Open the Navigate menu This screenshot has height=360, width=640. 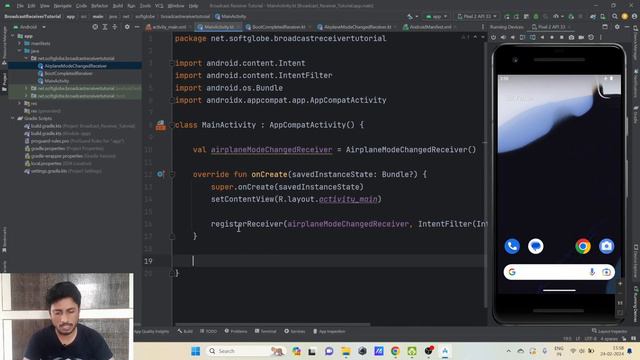62,6
